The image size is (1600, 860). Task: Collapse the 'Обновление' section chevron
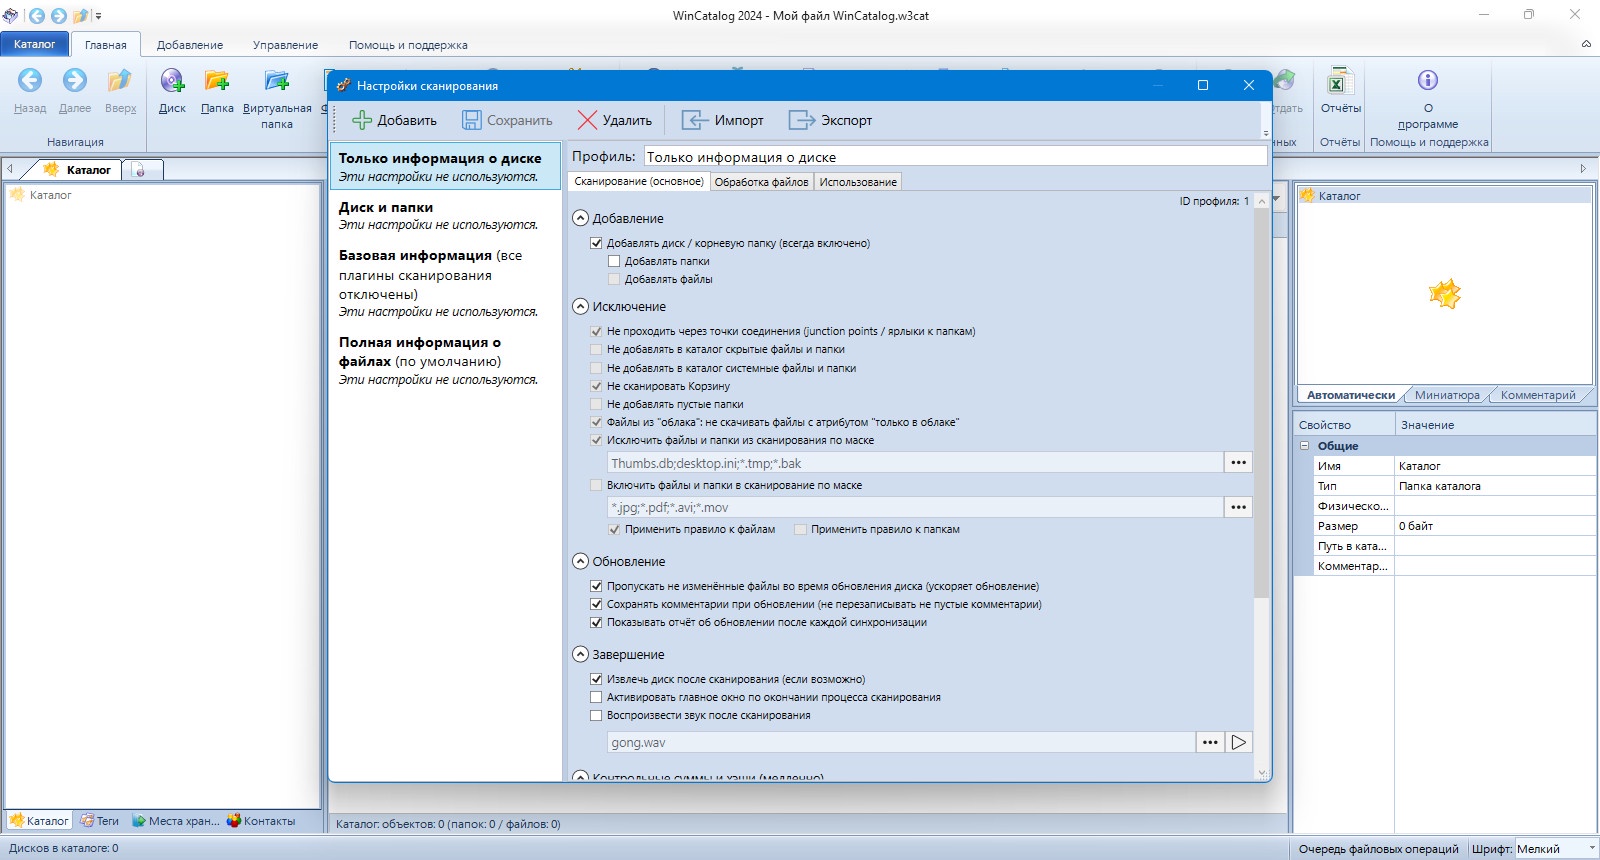[580, 561]
